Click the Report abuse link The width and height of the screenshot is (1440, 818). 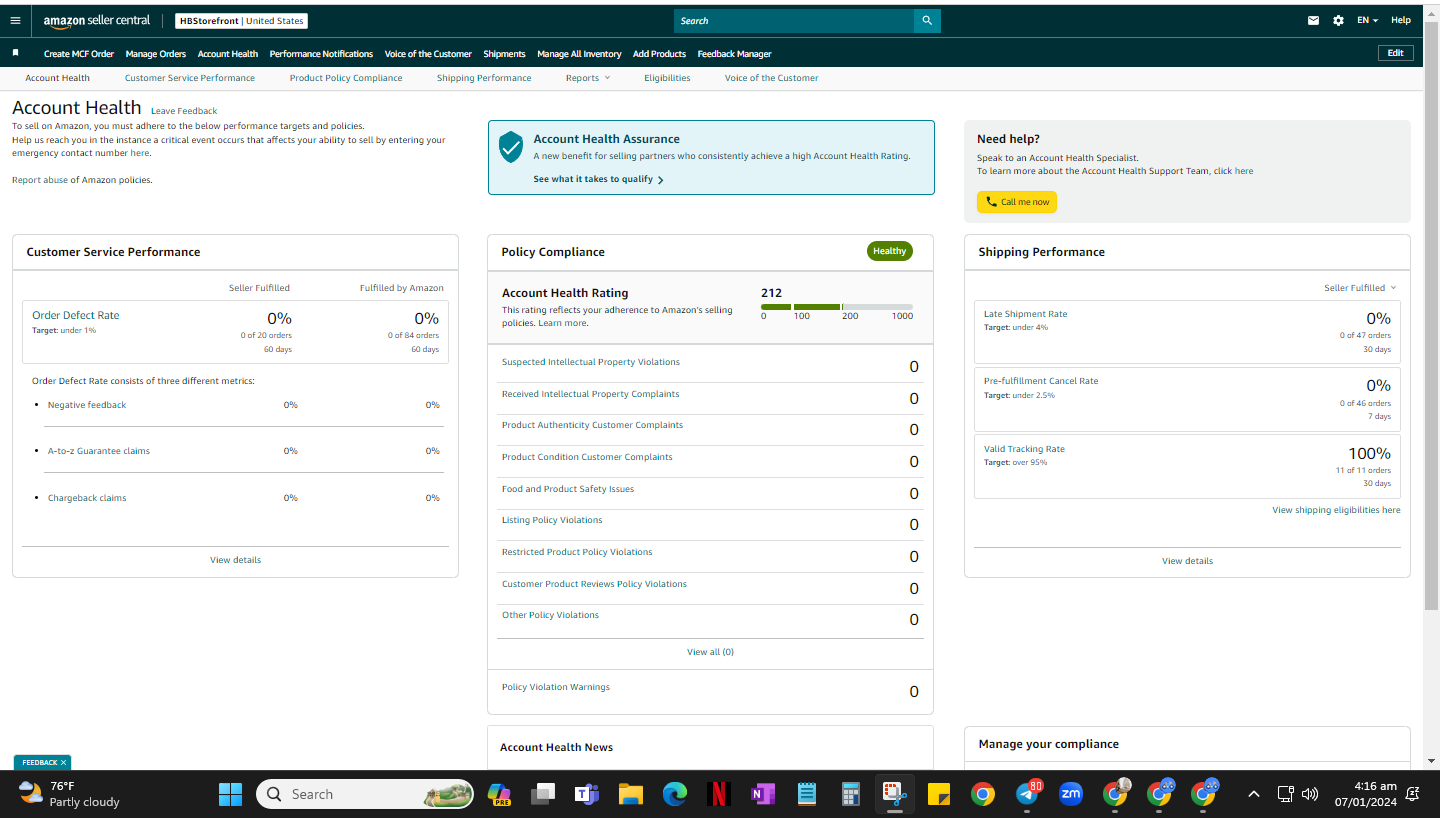click(x=39, y=180)
